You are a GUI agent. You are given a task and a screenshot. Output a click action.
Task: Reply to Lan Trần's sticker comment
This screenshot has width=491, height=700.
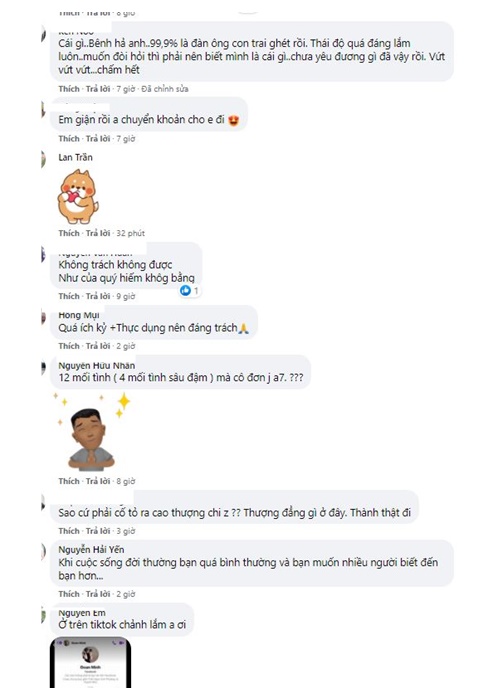tap(98, 233)
